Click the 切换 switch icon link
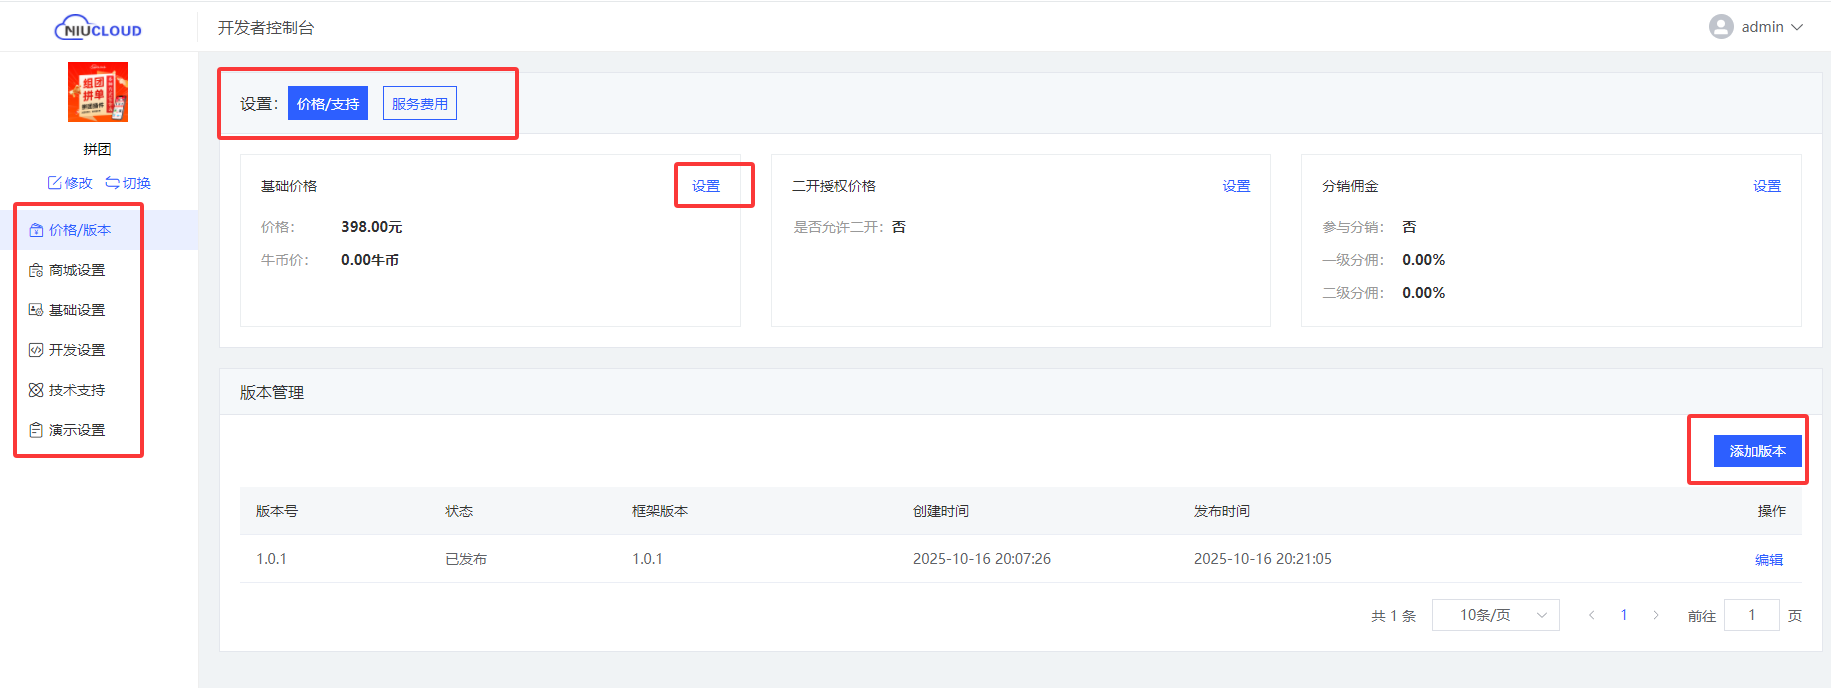Screen dimensions: 1831x688 113,183
